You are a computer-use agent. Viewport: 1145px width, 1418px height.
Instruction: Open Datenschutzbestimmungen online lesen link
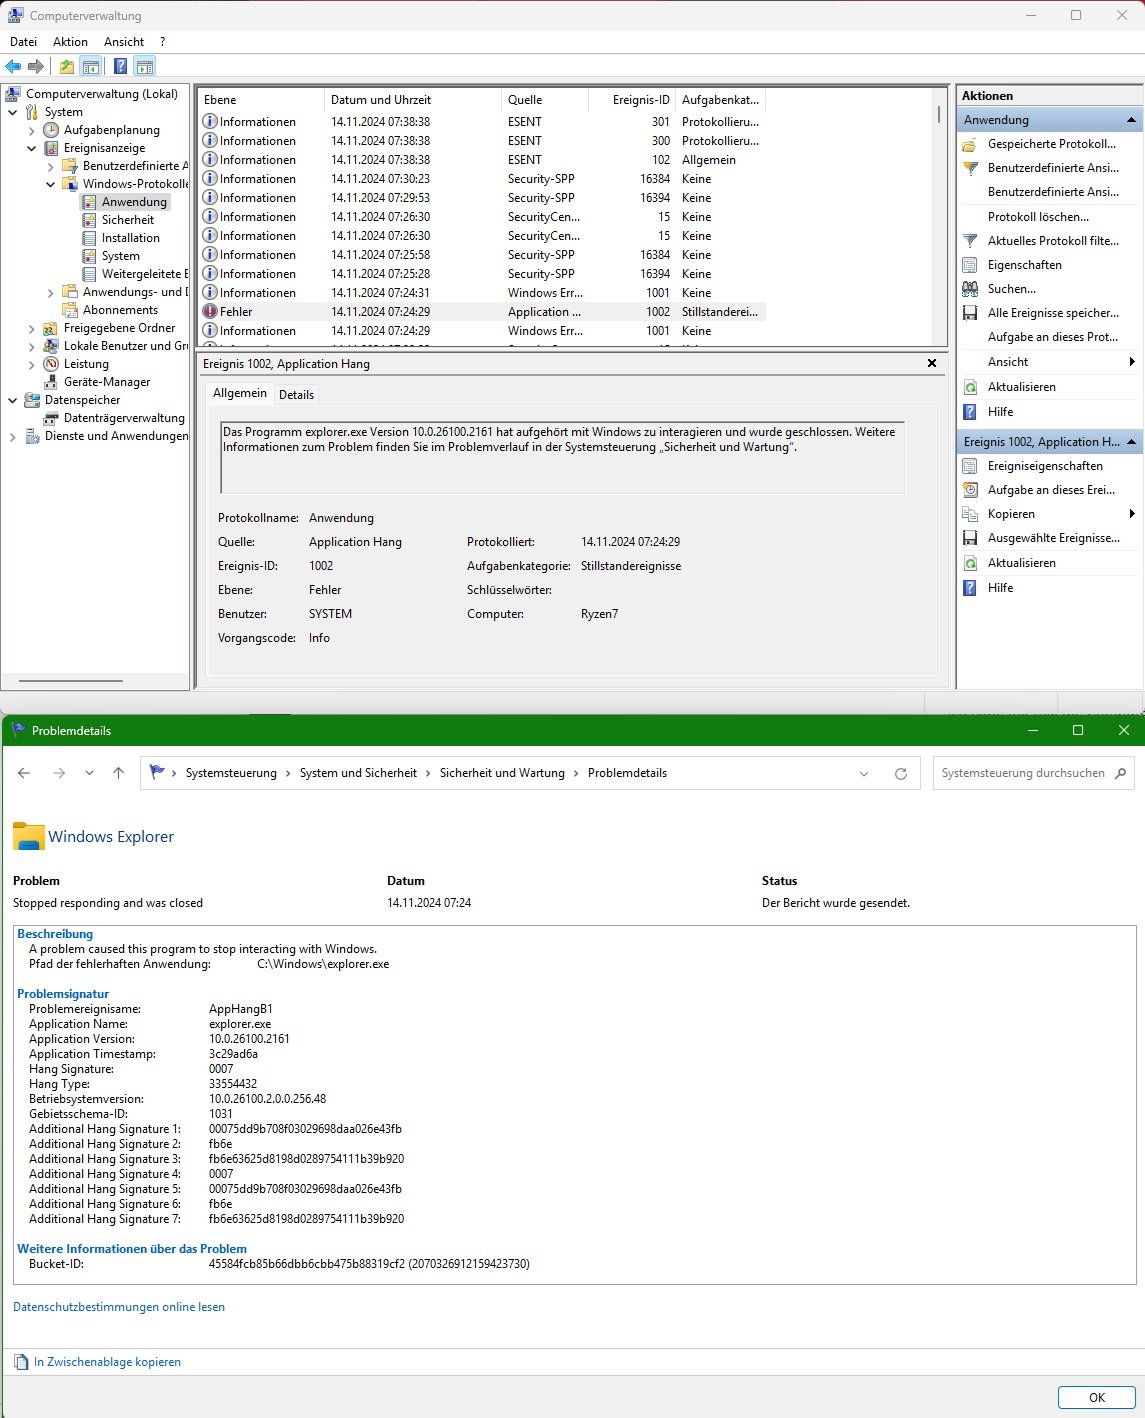pyautogui.click(x=119, y=1307)
